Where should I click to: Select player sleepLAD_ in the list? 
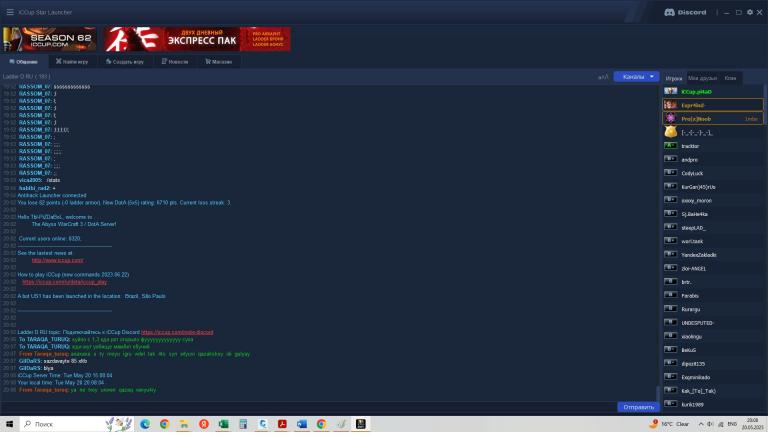713,228
